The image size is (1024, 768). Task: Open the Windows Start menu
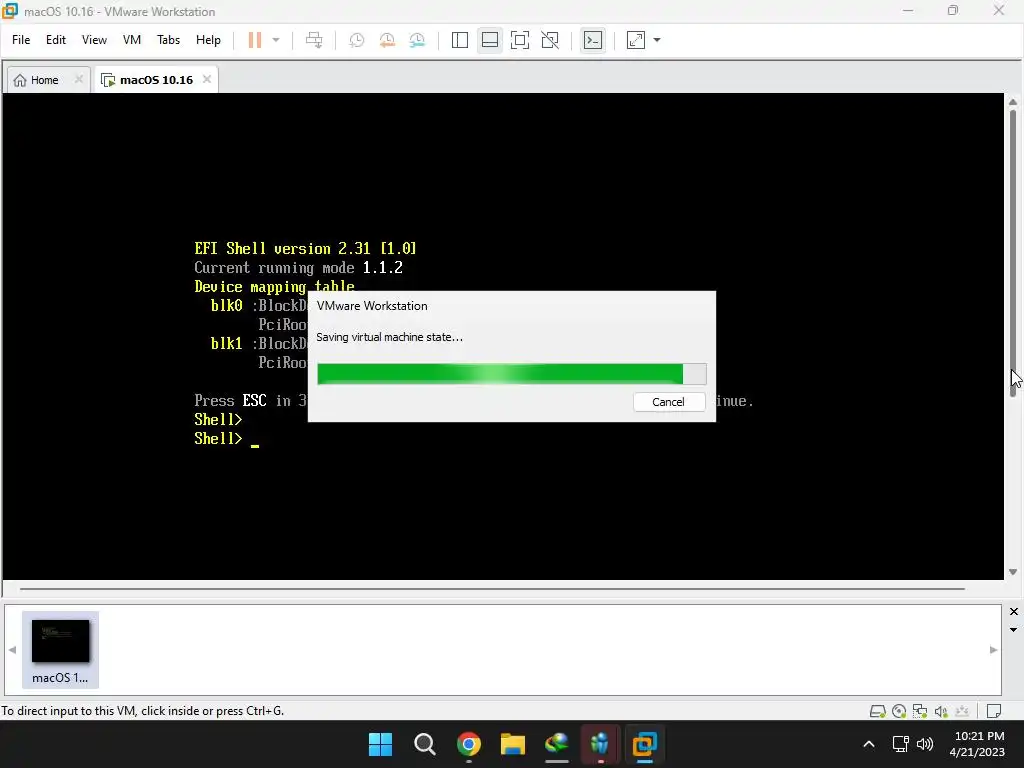point(380,744)
